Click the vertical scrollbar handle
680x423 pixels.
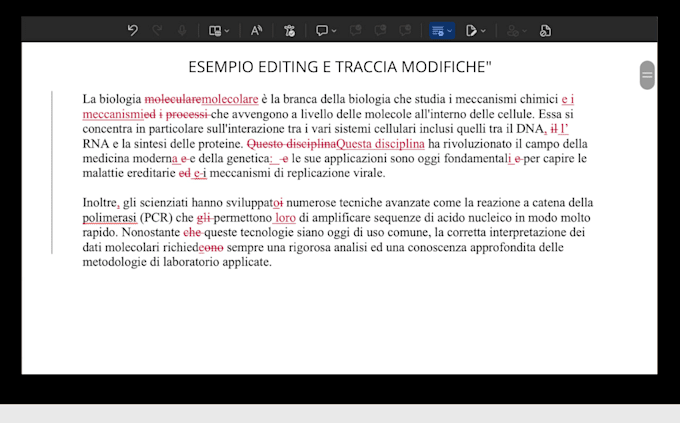click(x=647, y=75)
